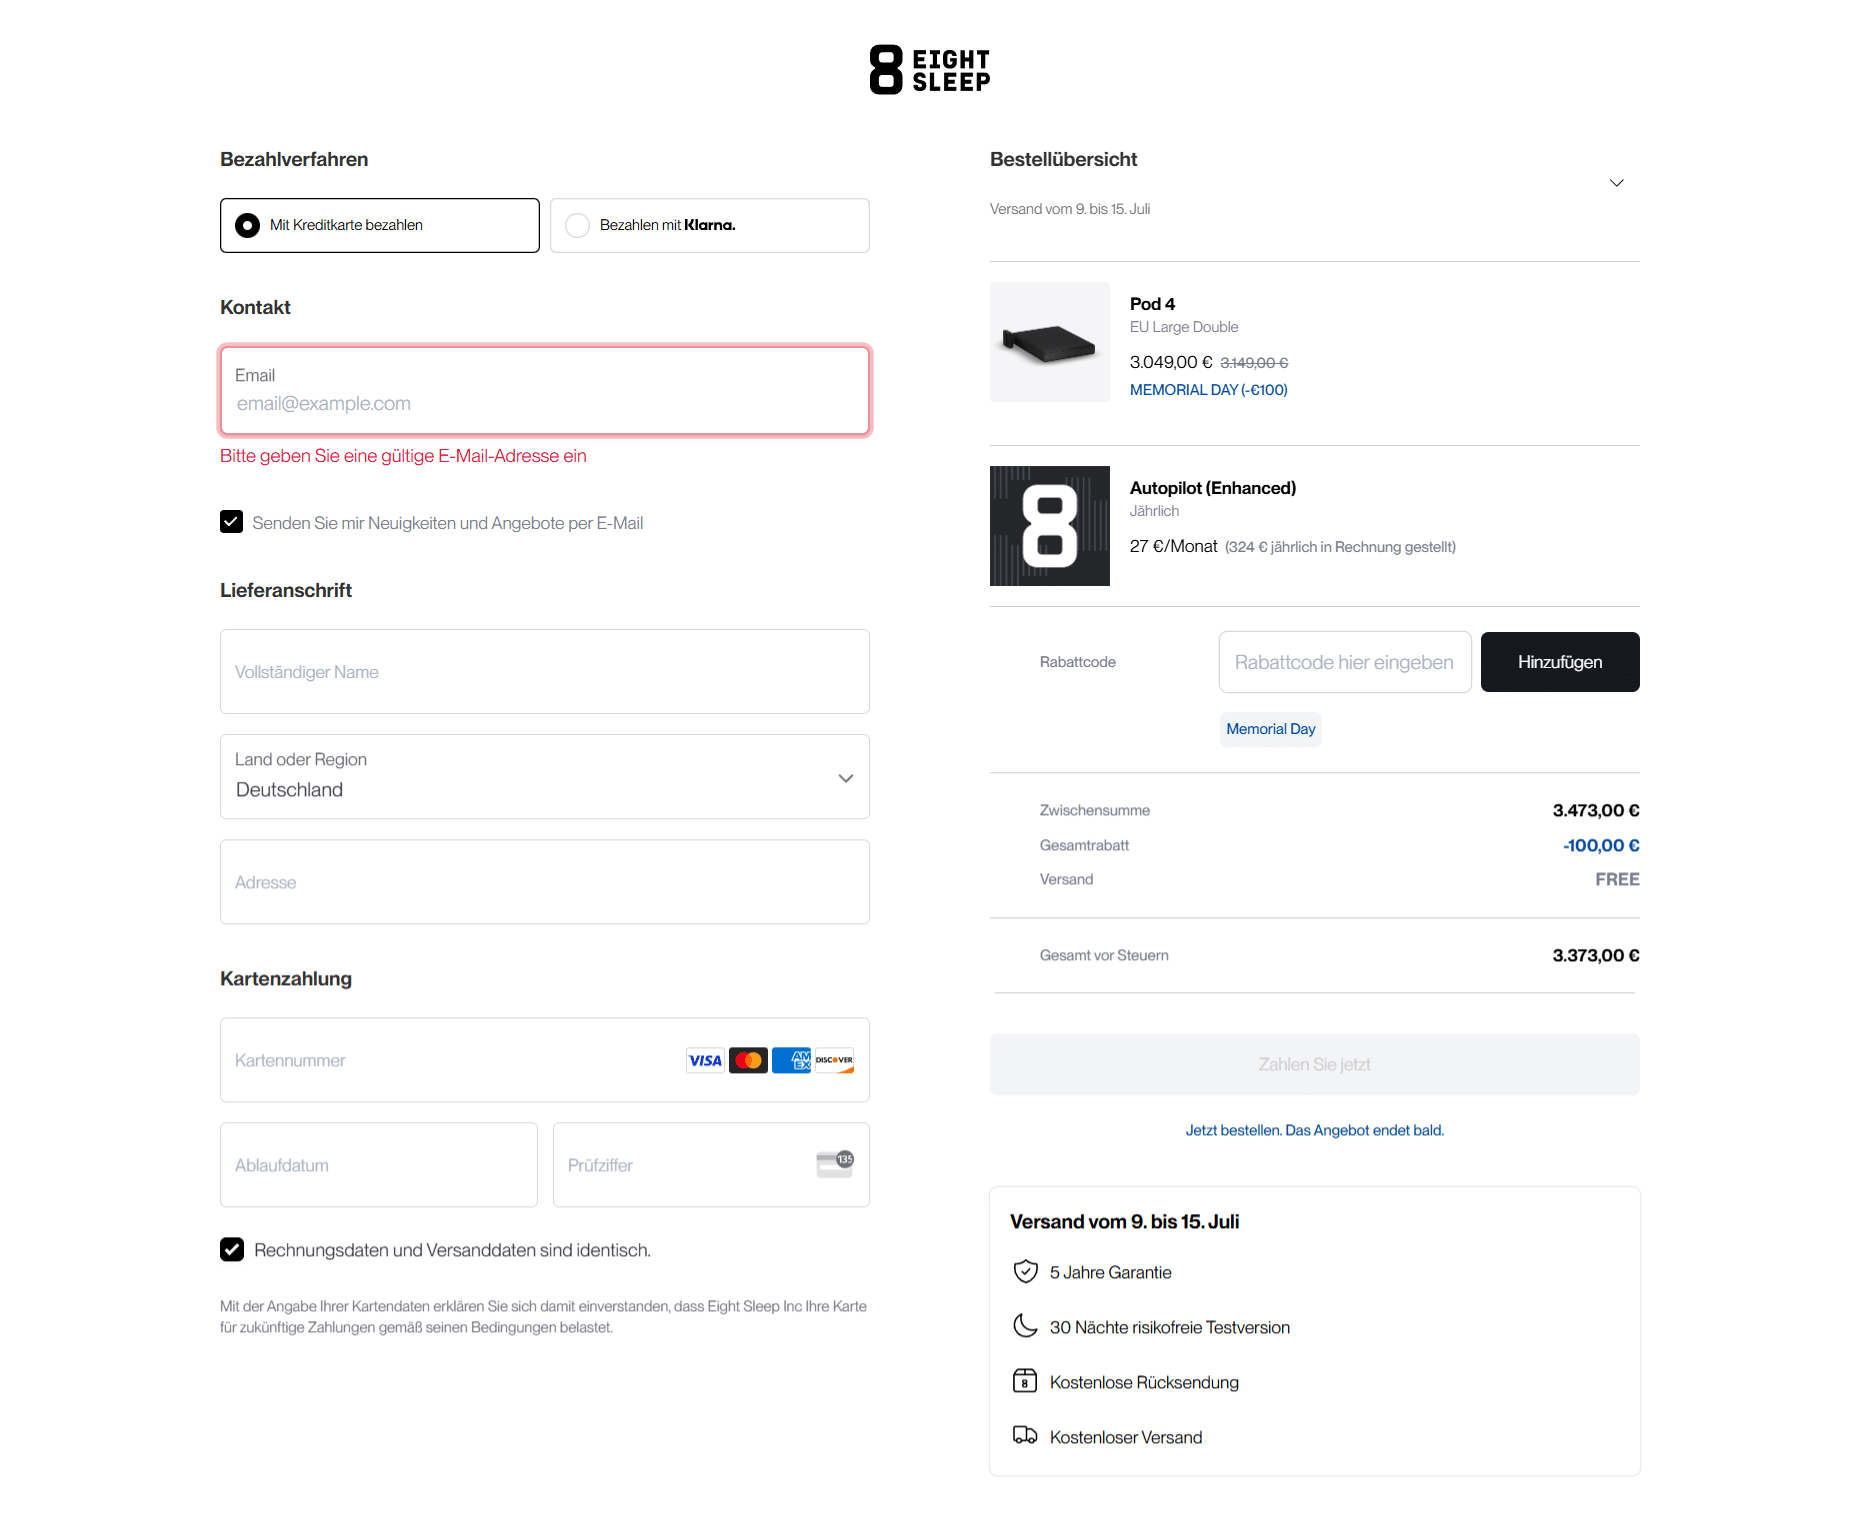Click the Mastercard icon
The image size is (1860, 1515).
[x=748, y=1061]
